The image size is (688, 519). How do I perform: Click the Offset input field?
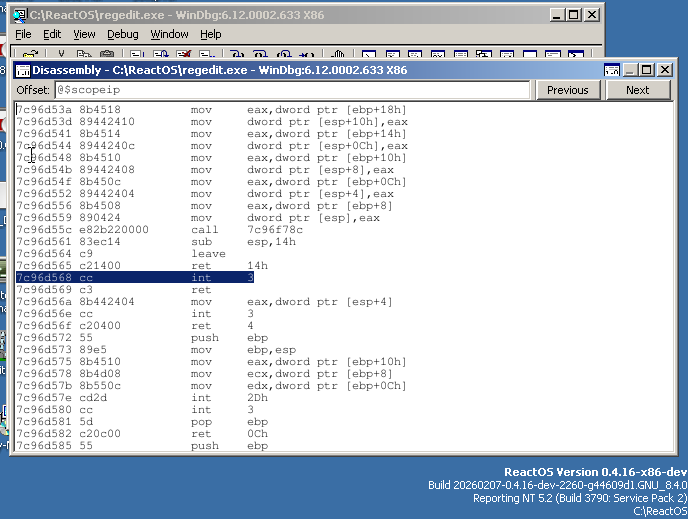pos(290,90)
